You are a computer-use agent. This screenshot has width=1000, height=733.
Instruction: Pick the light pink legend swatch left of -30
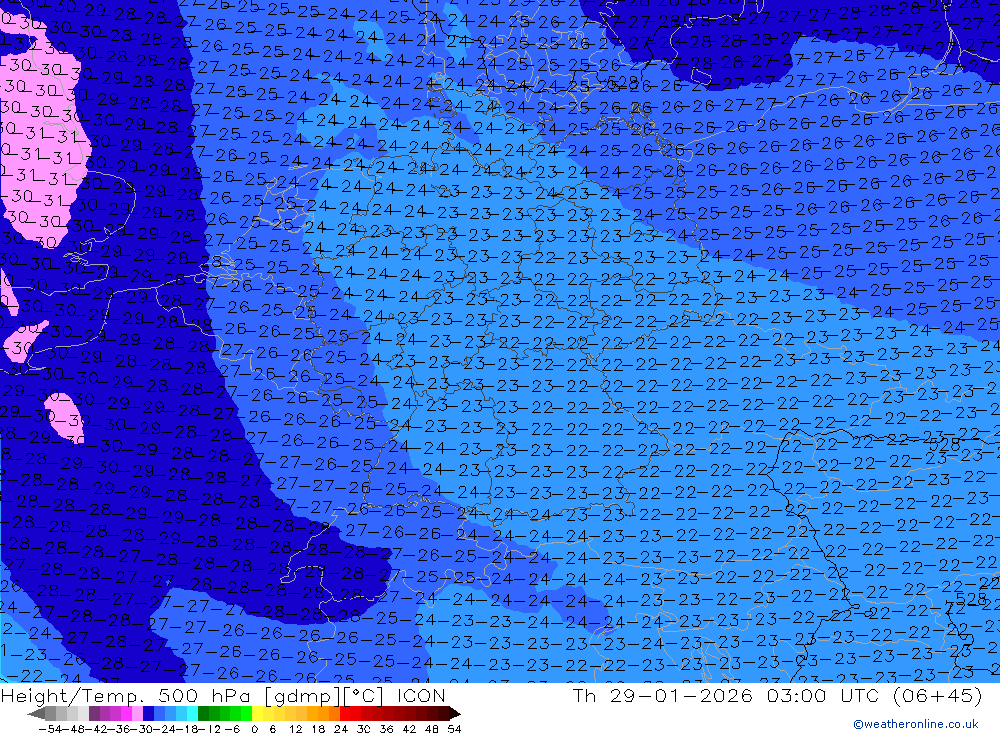pyautogui.click(x=137, y=713)
